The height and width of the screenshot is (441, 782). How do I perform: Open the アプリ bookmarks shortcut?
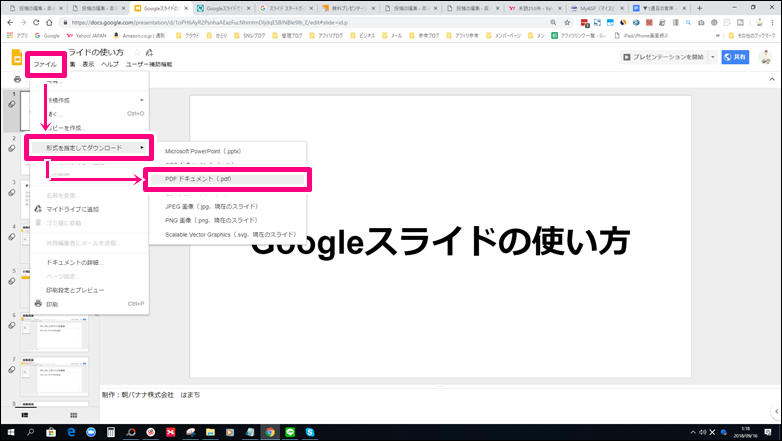[x=17, y=35]
